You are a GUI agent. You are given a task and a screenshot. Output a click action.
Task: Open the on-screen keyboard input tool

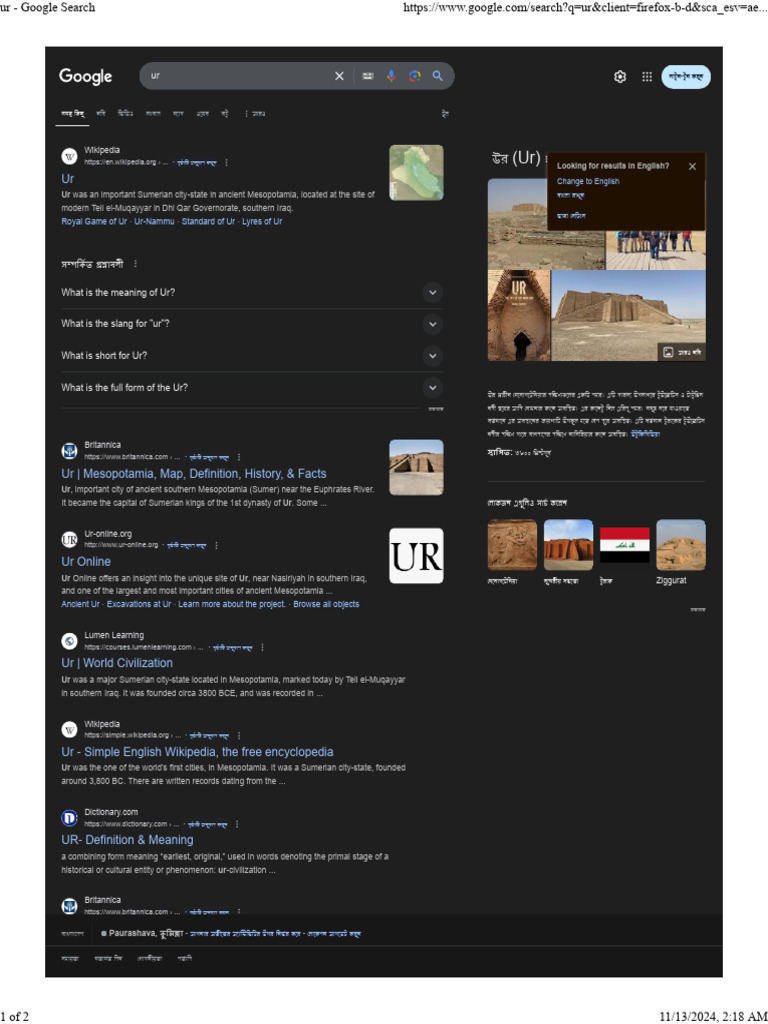(x=368, y=76)
